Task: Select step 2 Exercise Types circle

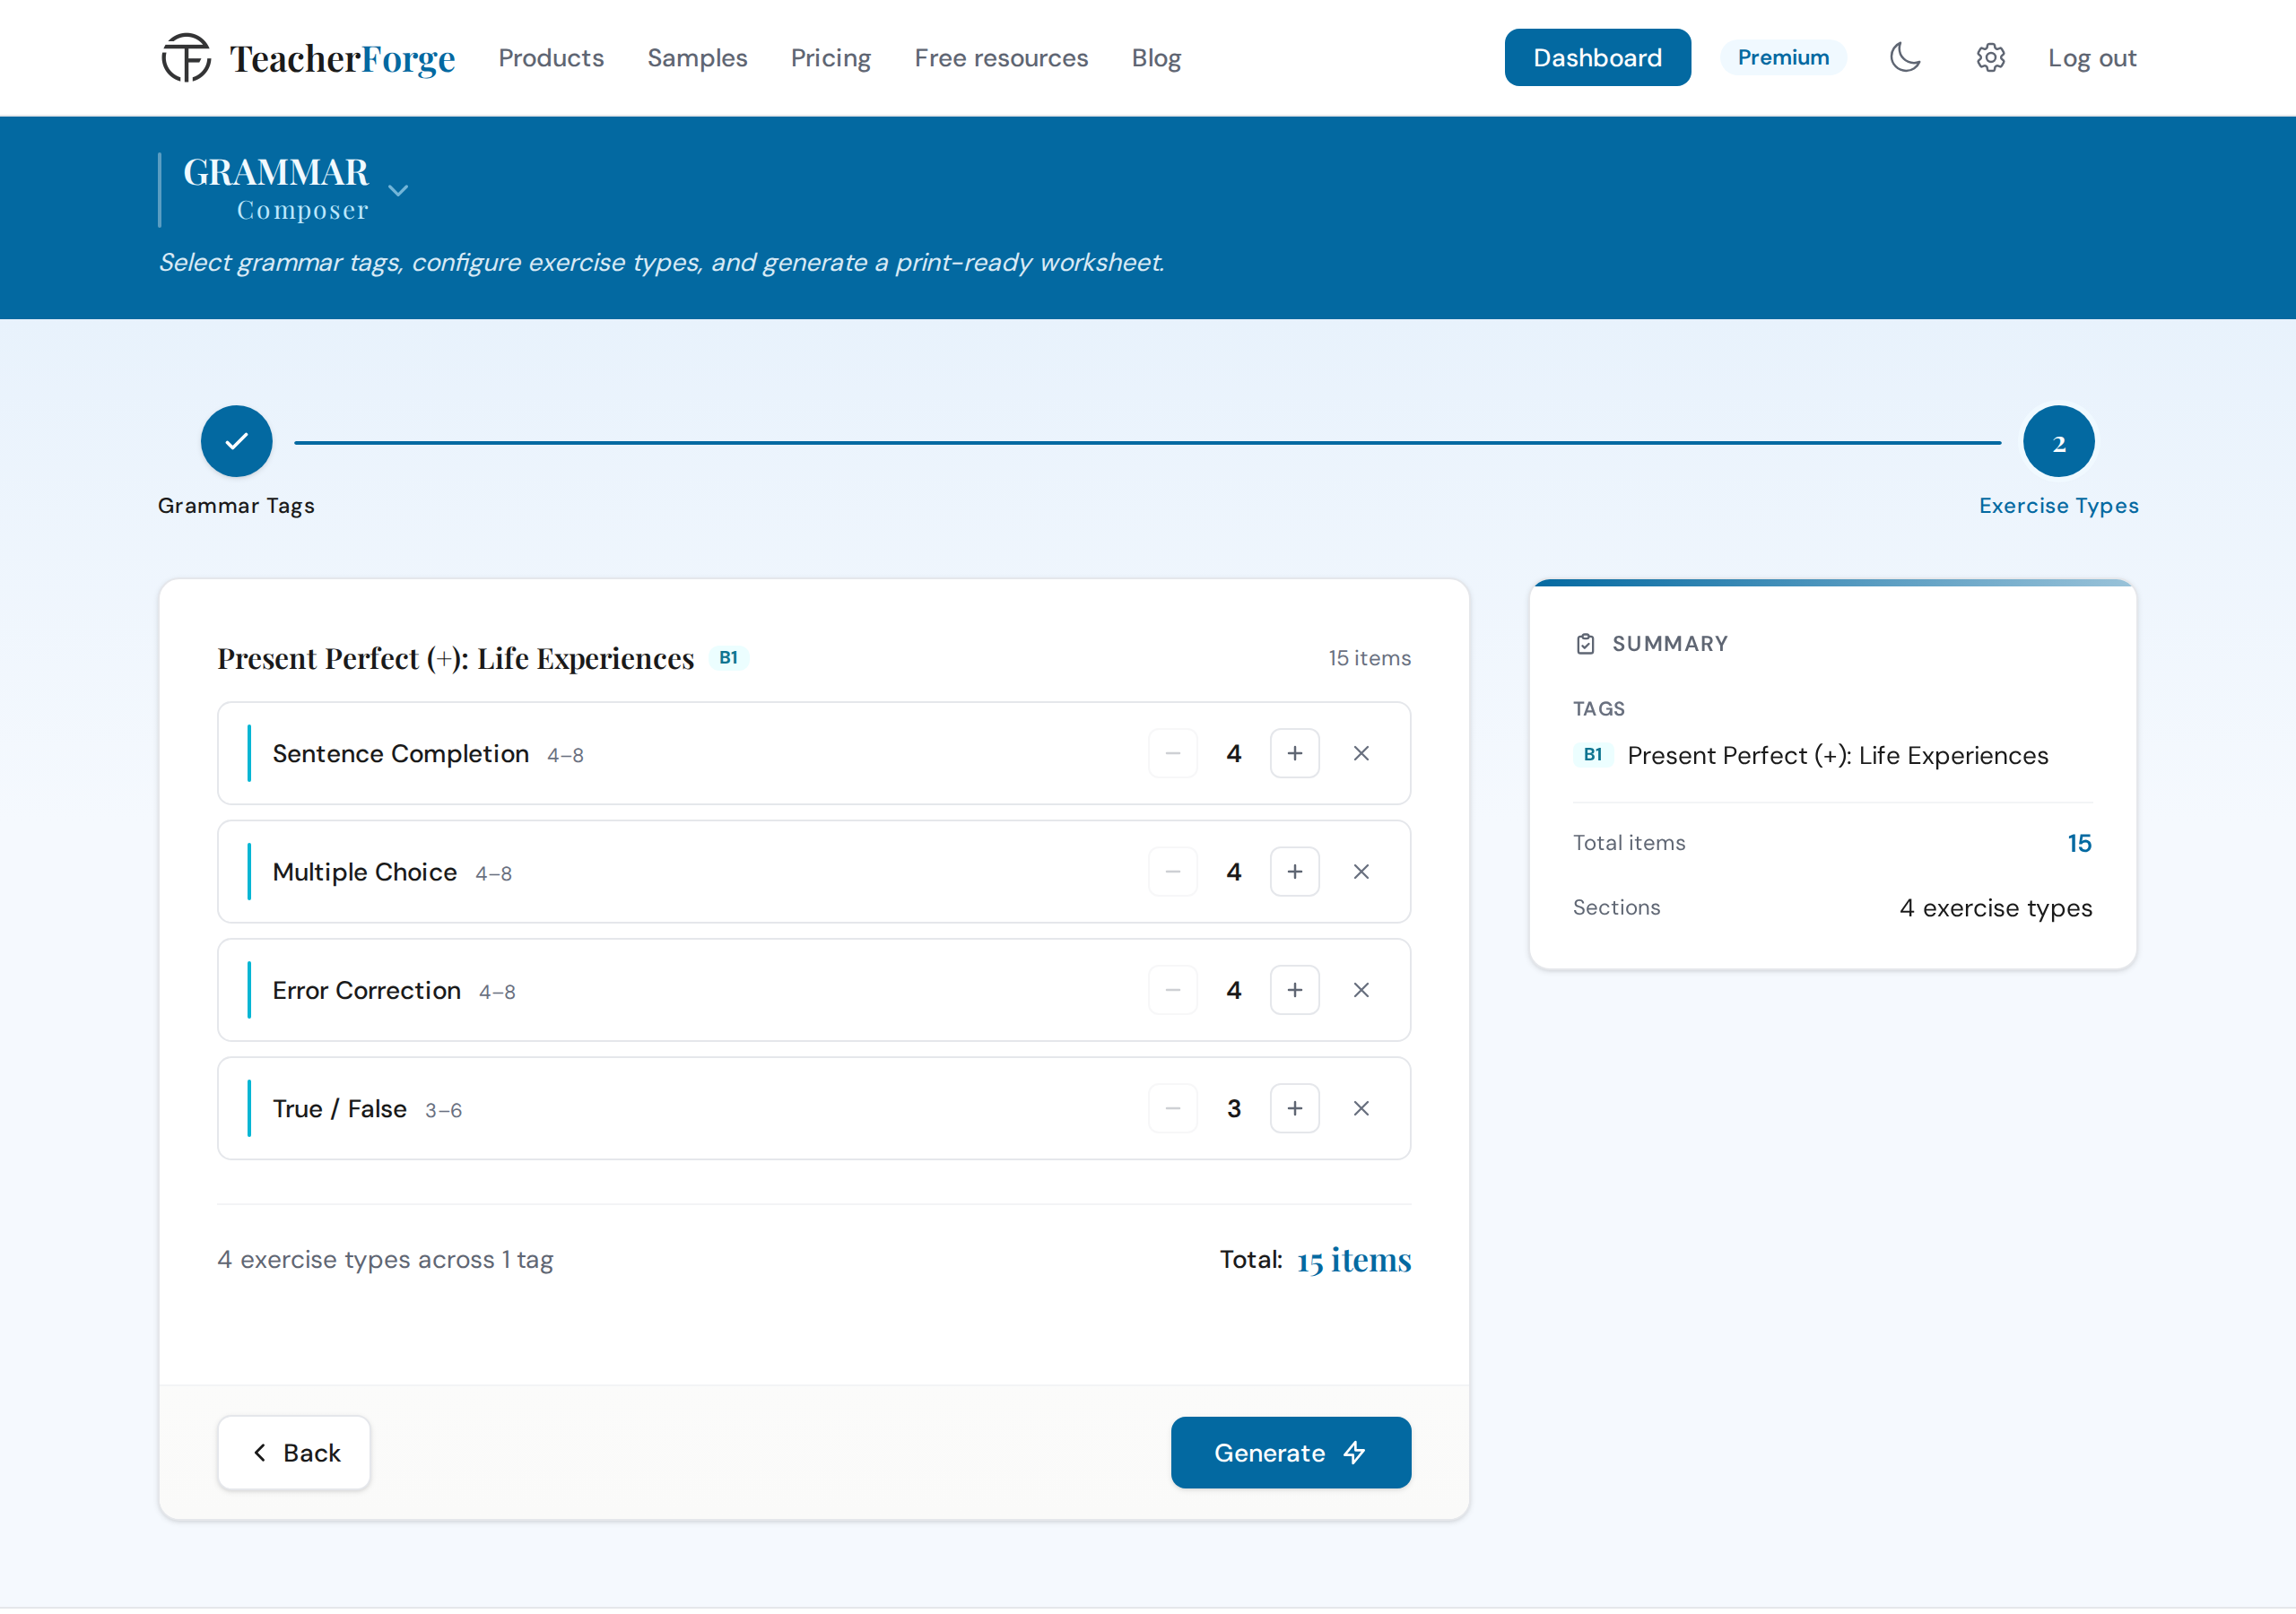Action: 2058,441
